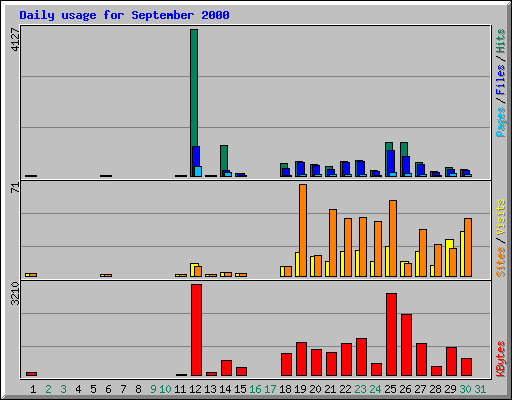Click green day label 10 on x-axis
The width and height of the screenshot is (512, 400).
click(165, 389)
